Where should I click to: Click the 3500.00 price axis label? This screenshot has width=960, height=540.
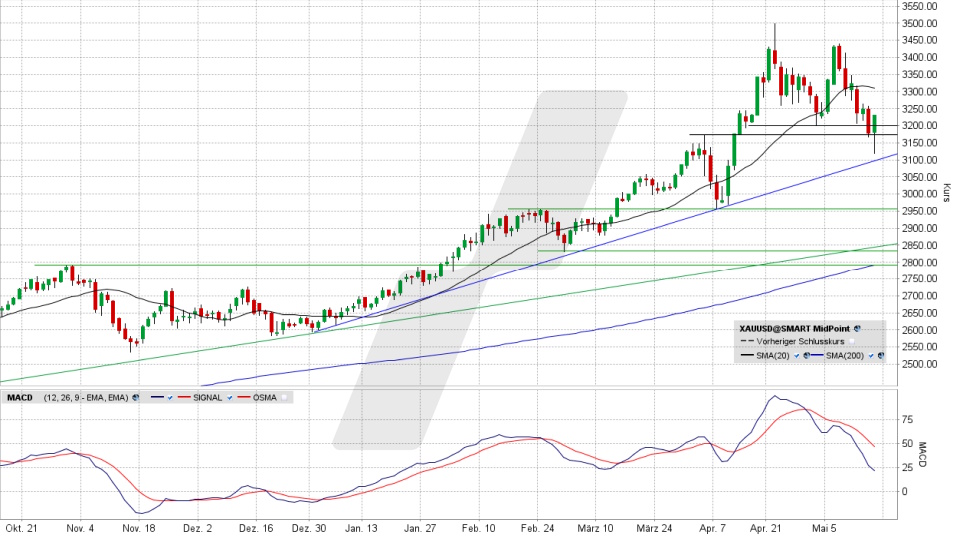tap(920, 23)
